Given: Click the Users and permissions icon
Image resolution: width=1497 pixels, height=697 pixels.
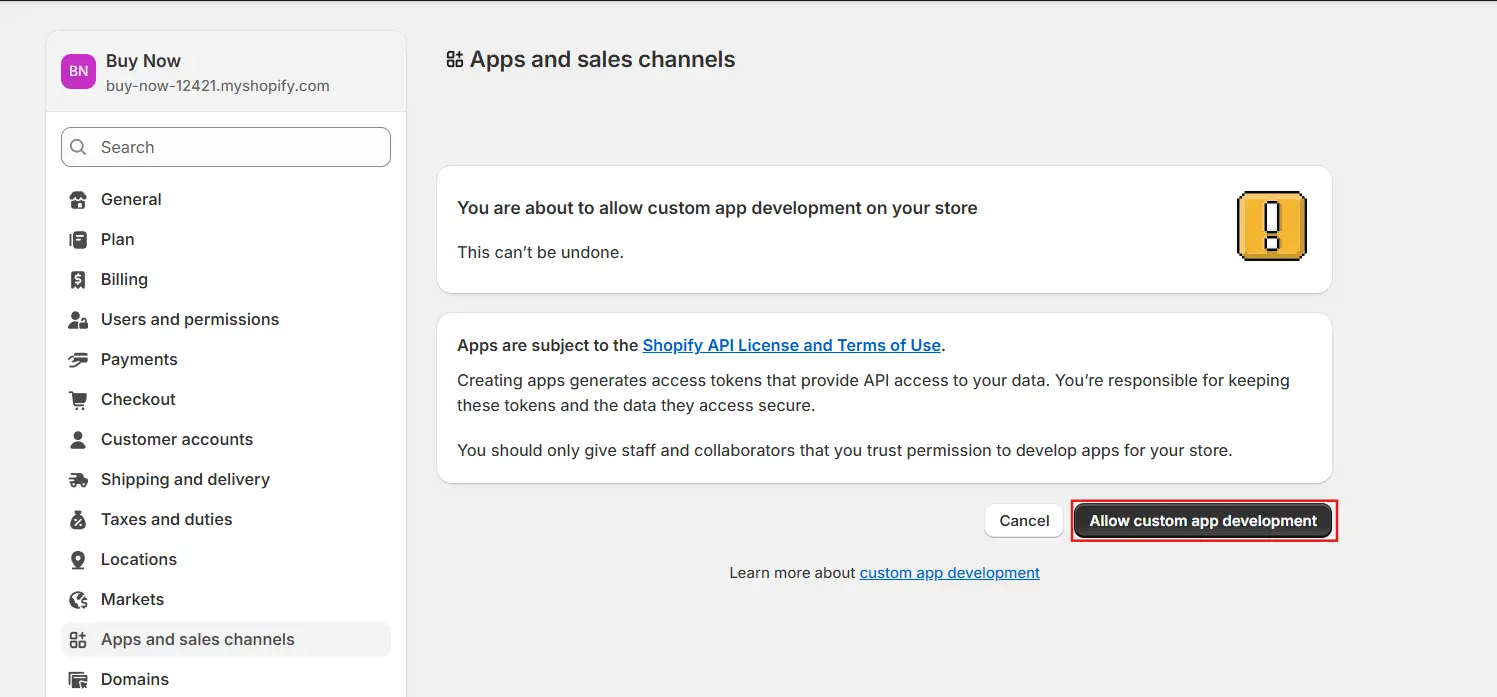Looking at the screenshot, I should (78, 320).
